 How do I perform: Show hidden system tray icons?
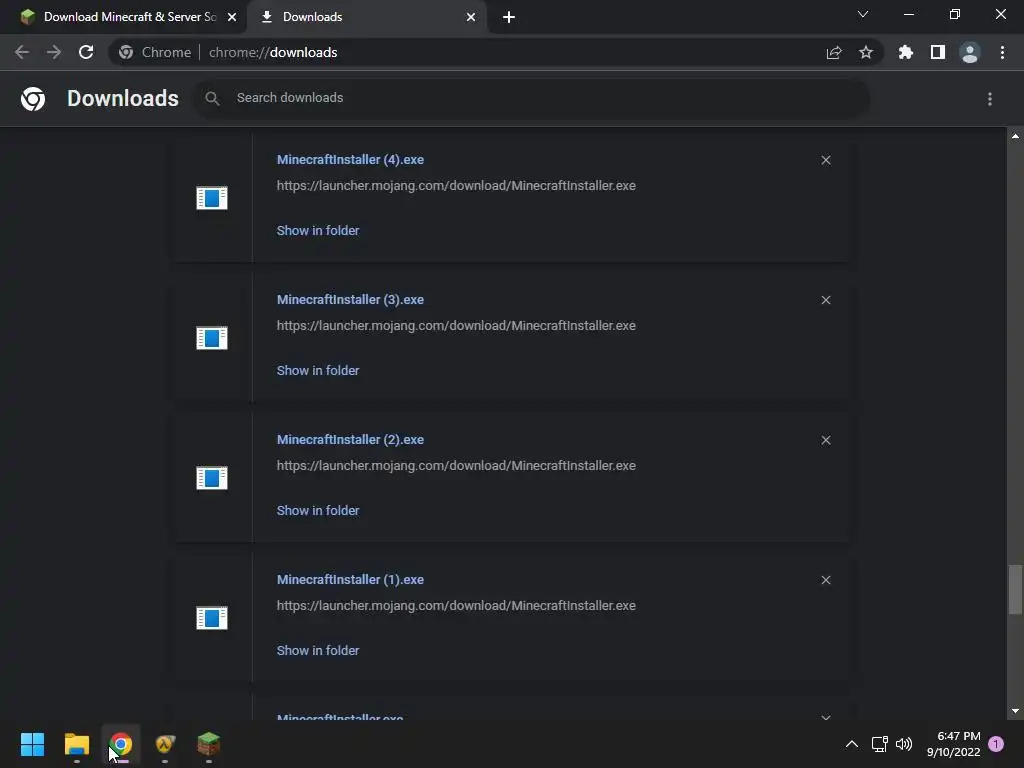tap(852, 744)
